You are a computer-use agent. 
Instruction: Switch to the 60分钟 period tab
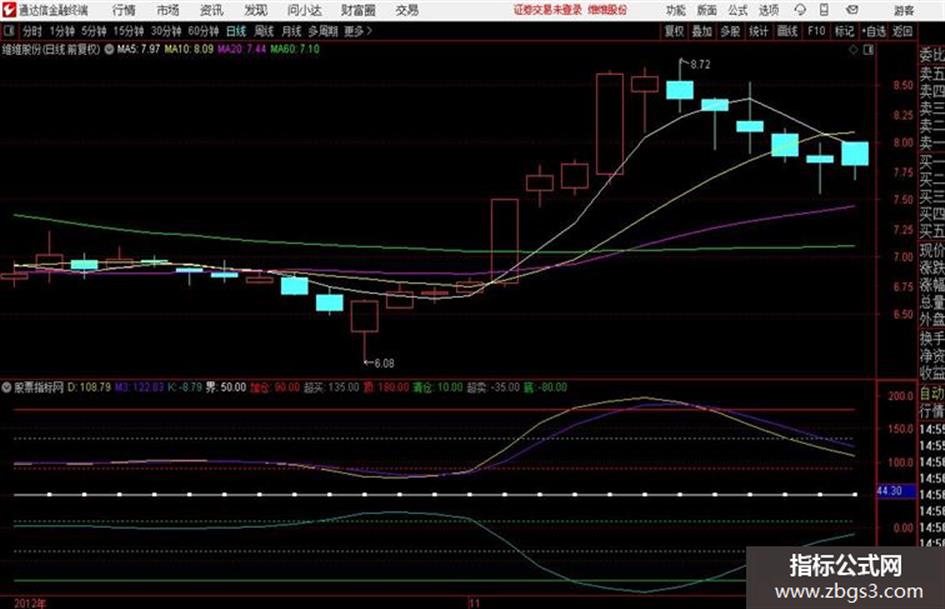(203, 31)
